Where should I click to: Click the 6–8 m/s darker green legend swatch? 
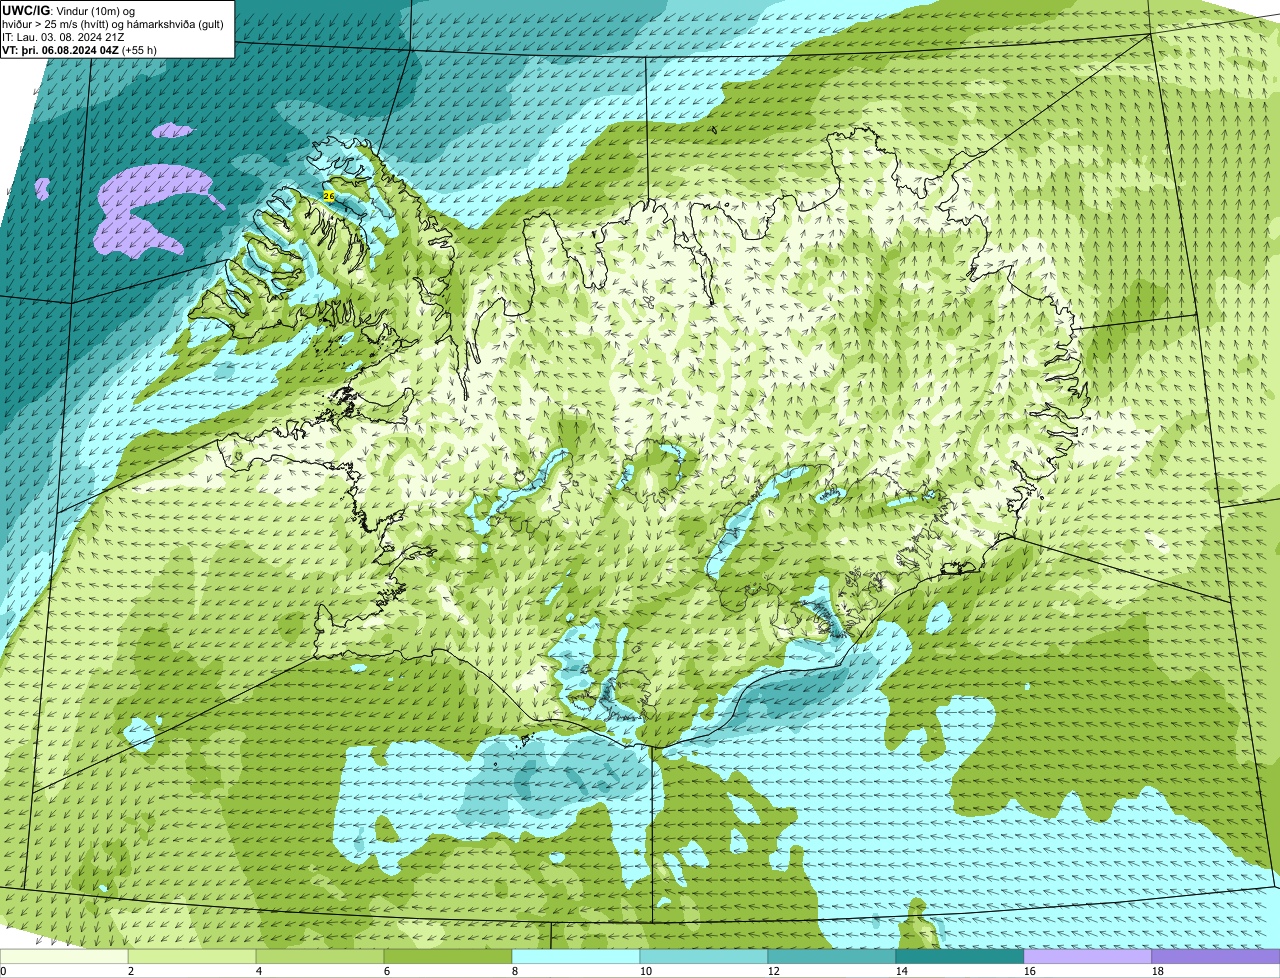click(x=448, y=956)
